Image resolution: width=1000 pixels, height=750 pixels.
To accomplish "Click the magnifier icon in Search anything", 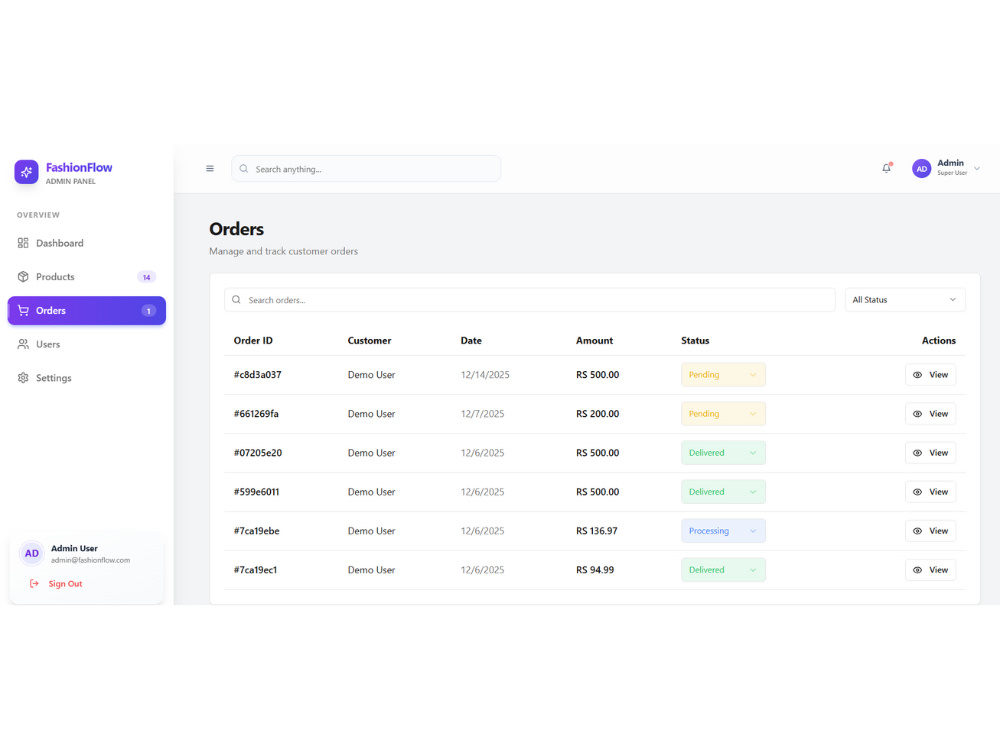I will point(244,169).
